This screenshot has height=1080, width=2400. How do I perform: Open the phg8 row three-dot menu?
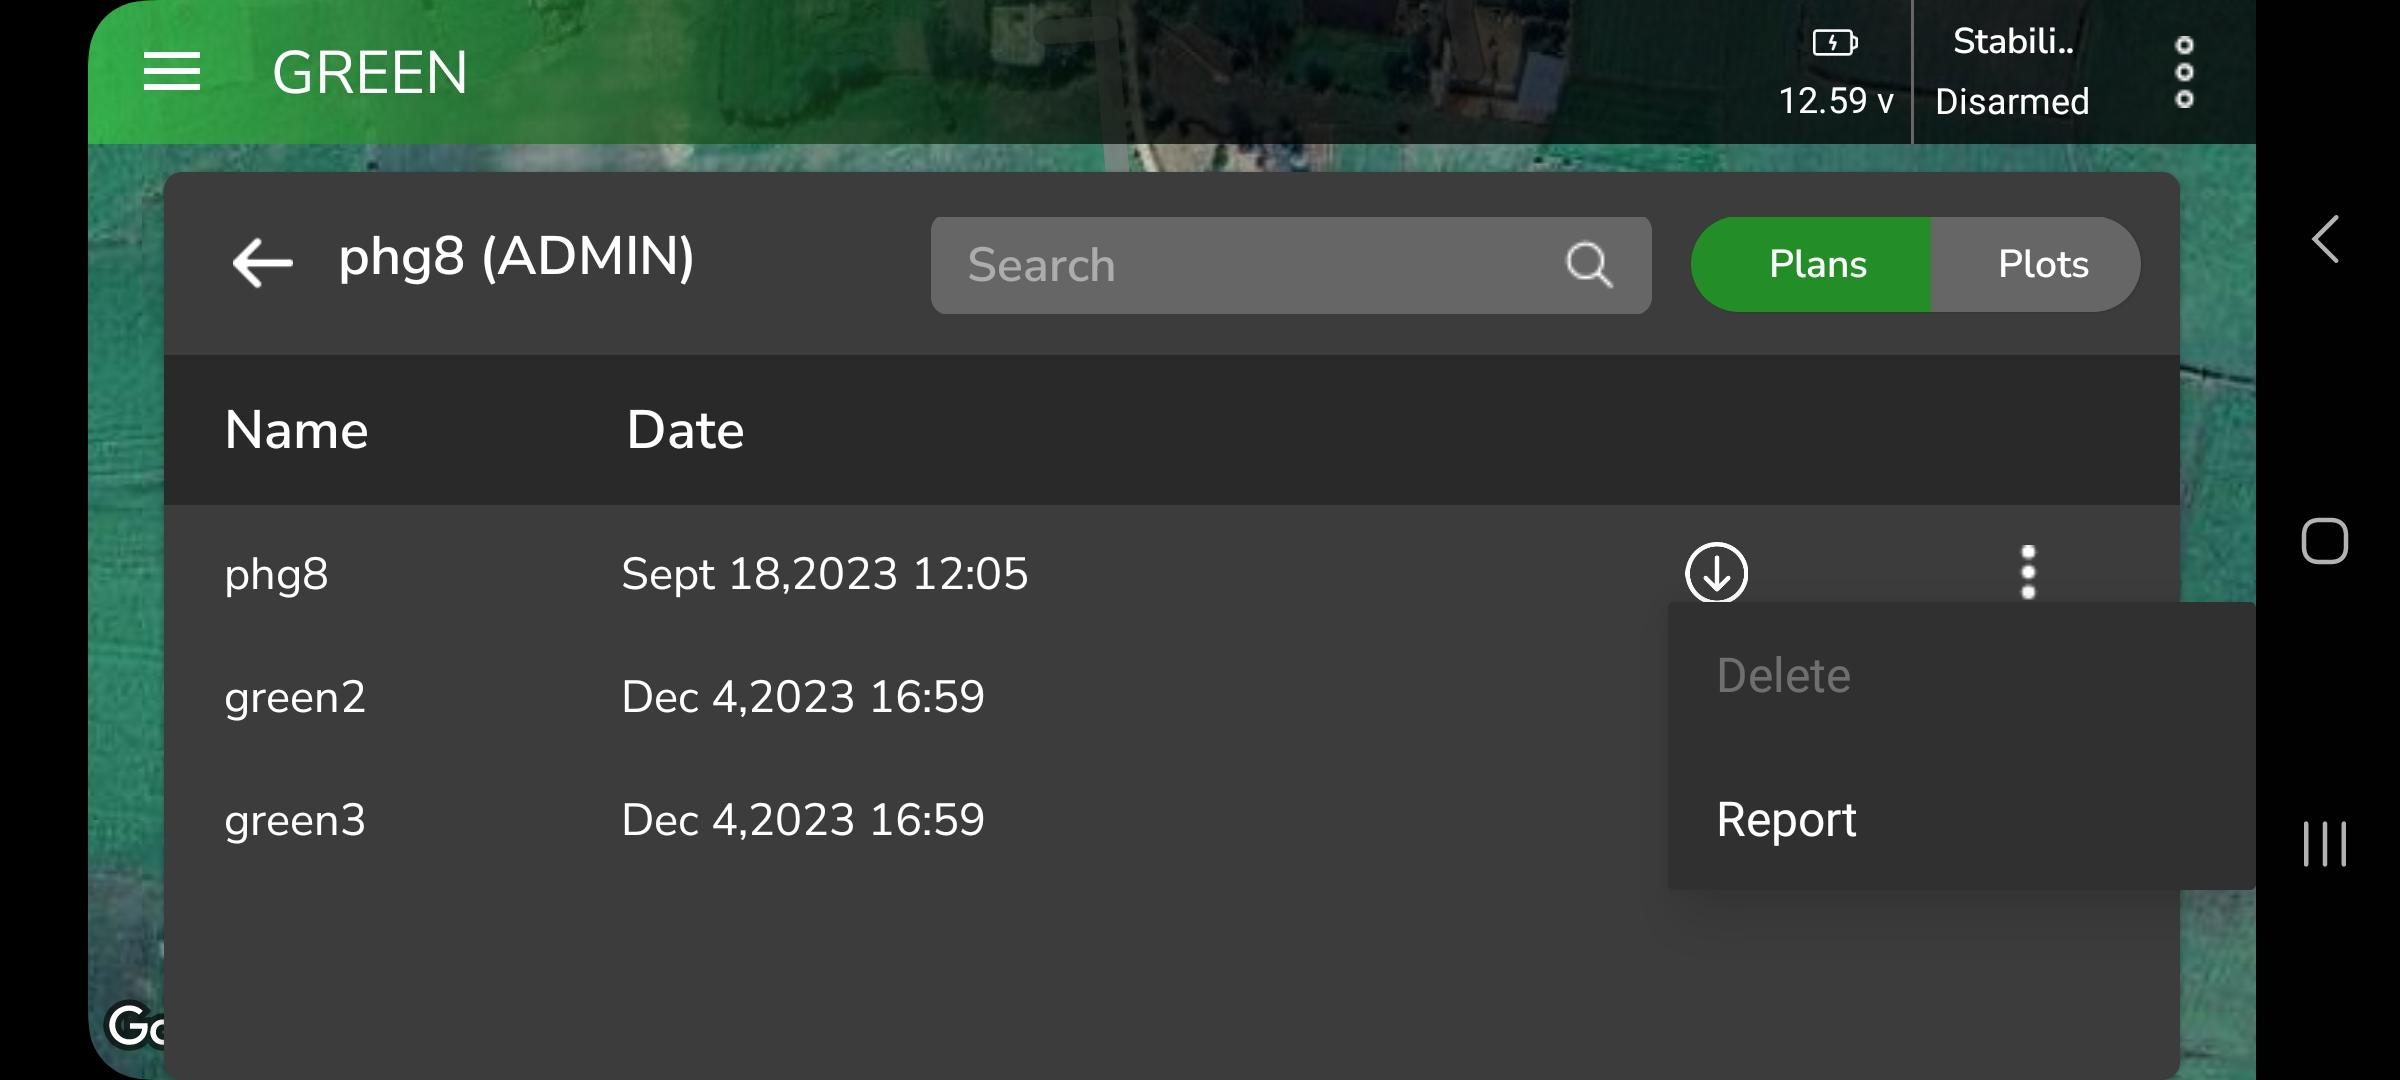coord(2028,572)
